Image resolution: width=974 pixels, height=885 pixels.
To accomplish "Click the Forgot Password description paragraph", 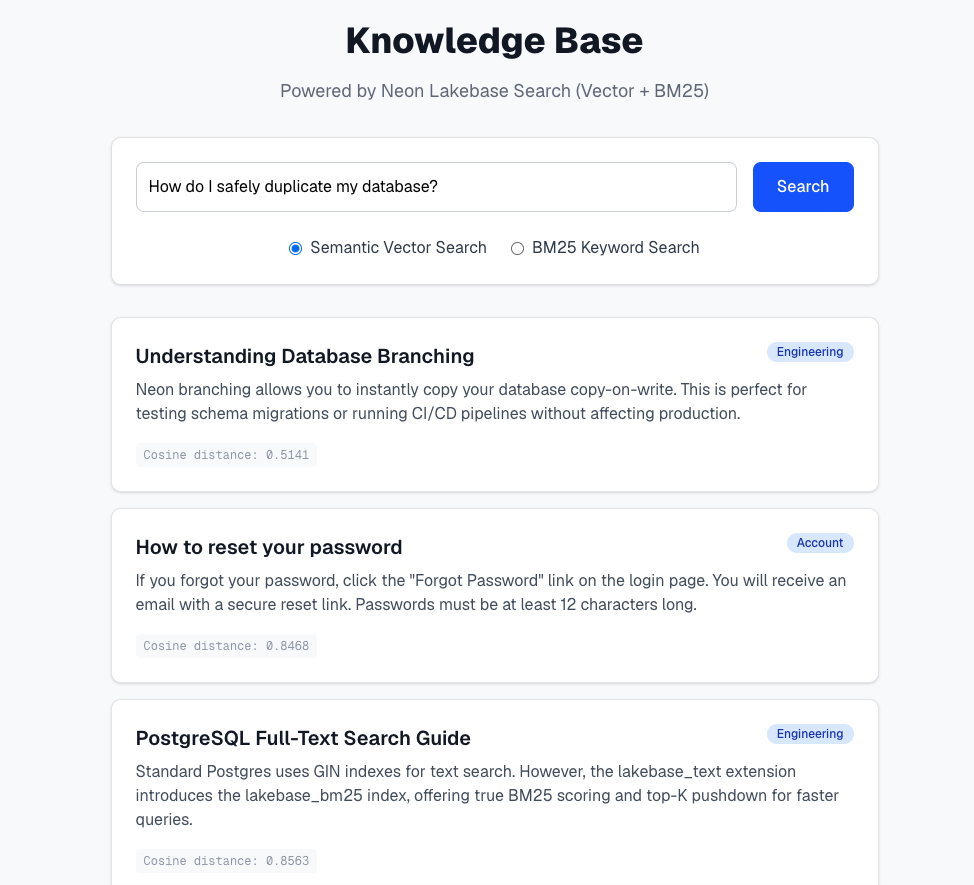I will point(491,592).
